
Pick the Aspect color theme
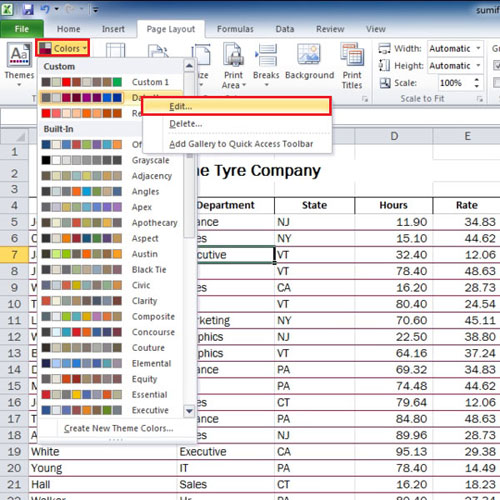click(111, 238)
